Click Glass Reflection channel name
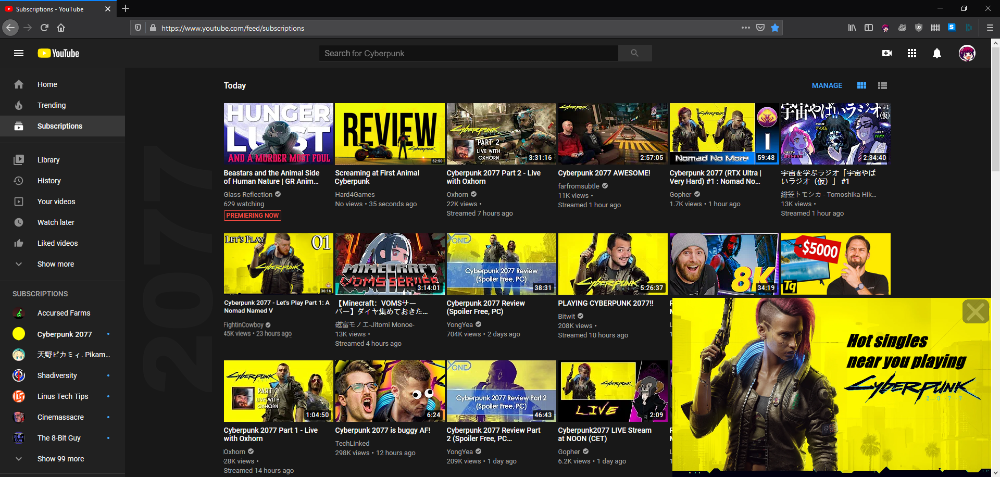 pos(248,194)
